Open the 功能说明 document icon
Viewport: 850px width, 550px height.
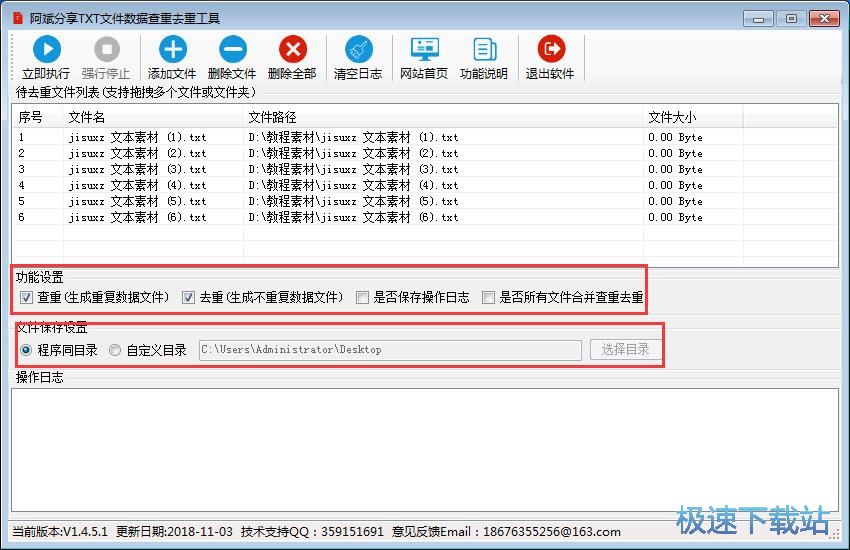click(x=484, y=50)
